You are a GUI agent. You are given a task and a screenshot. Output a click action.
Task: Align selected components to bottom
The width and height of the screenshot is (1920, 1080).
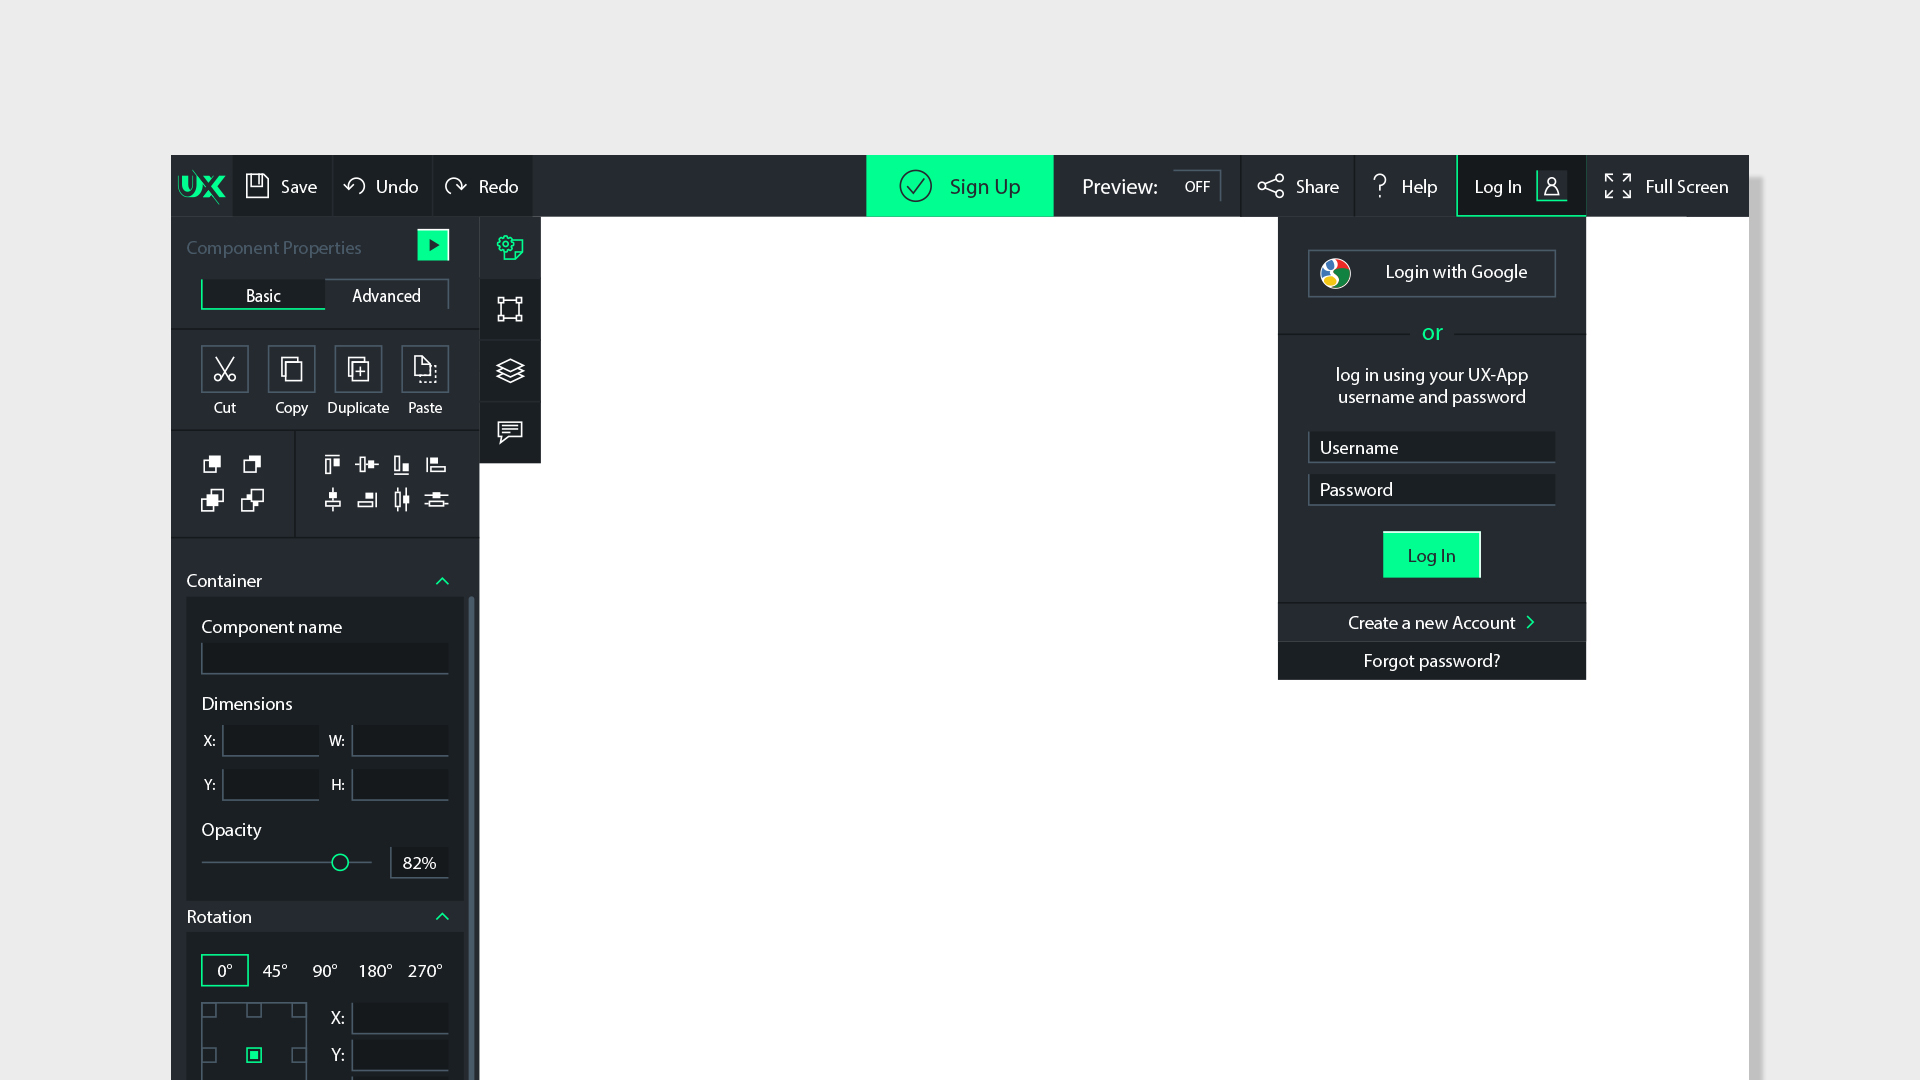pos(401,464)
